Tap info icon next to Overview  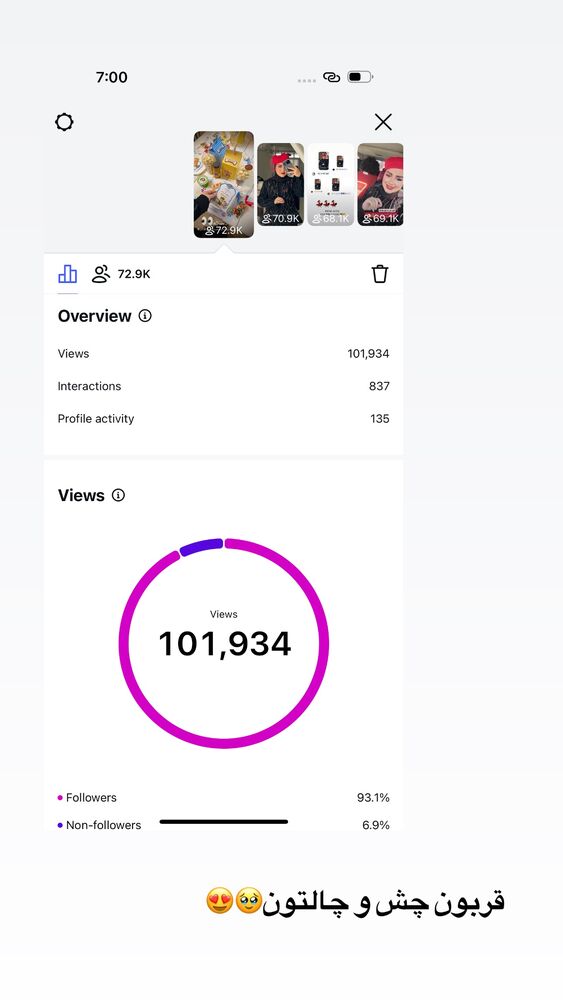tap(145, 316)
